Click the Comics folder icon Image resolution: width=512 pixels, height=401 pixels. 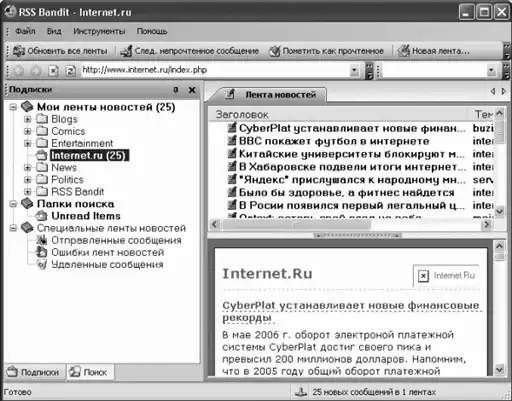pos(42,131)
